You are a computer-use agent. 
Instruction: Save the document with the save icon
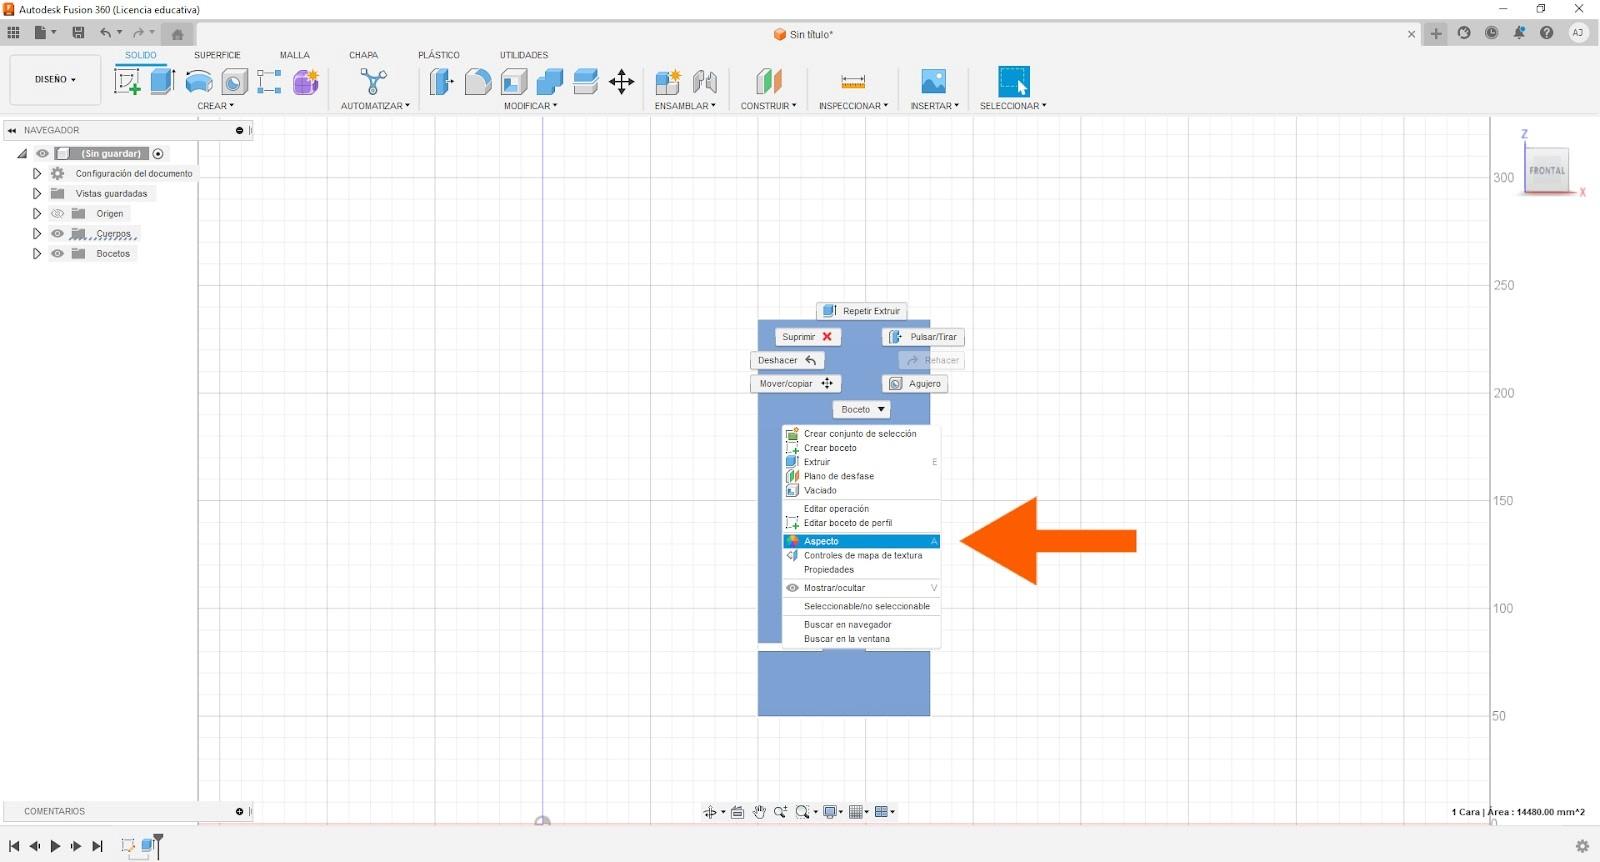[78, 33]
